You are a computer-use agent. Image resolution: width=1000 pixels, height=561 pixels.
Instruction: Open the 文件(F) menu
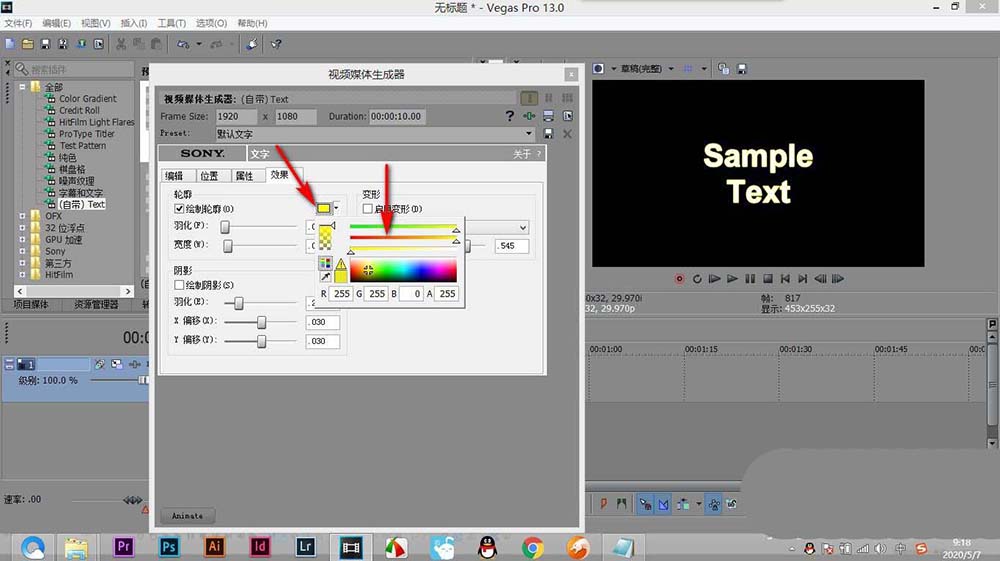coord(18,23)
